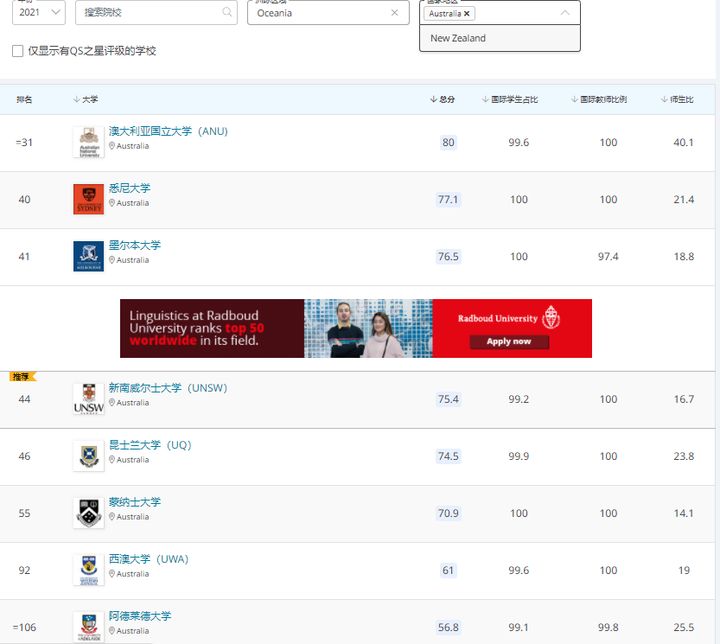Click UQ overall score 74.5
Viewport: 720px width, 644px height.
pos(448,456)
